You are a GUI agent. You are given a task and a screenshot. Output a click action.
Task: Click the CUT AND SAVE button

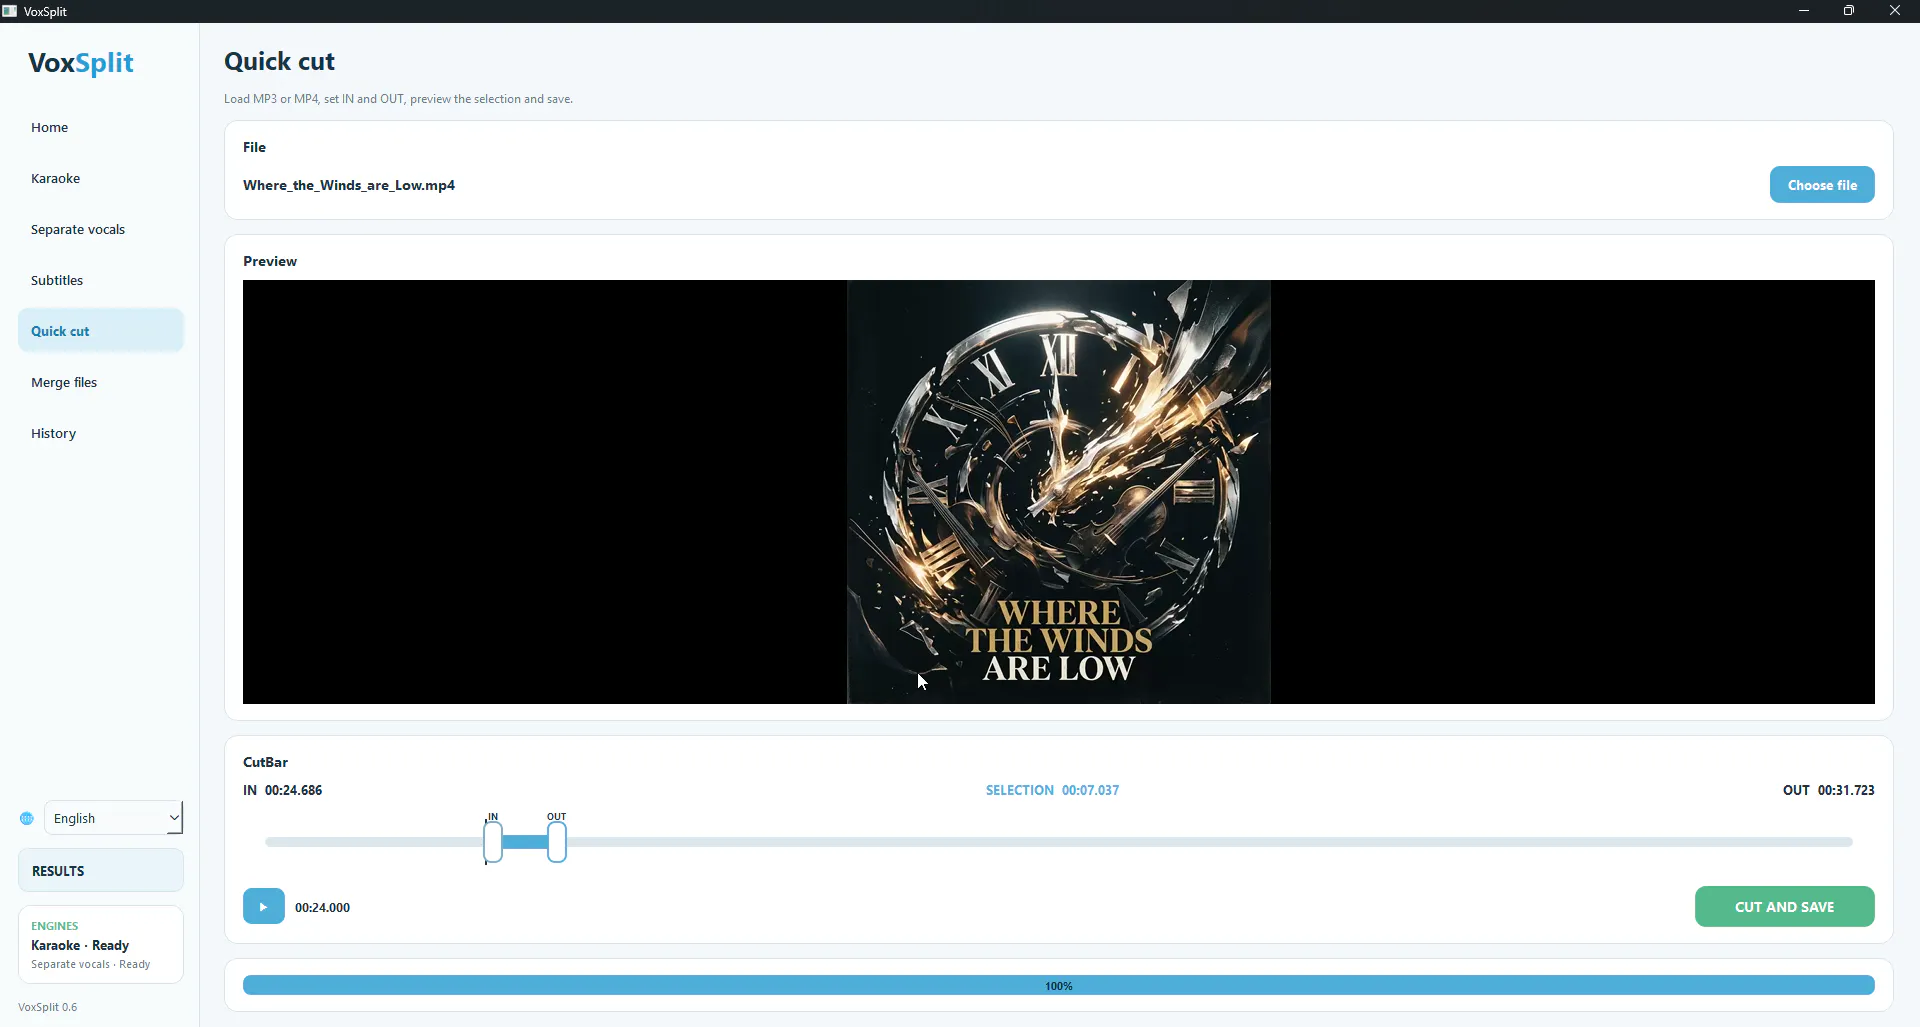(x=1785, y=907)
